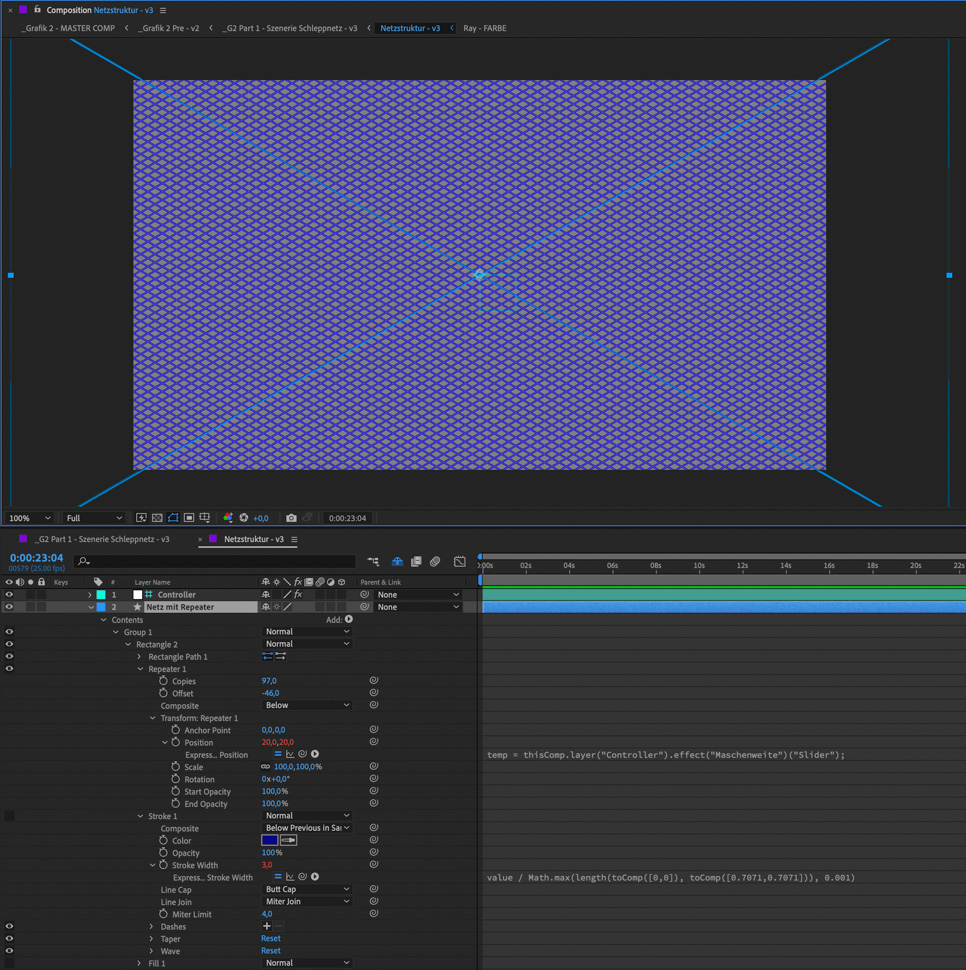The height and width of the screenshot is (970, 966).
Task: Open the viewer magnification 100% dropdown
Action: [x=29, y=518]
